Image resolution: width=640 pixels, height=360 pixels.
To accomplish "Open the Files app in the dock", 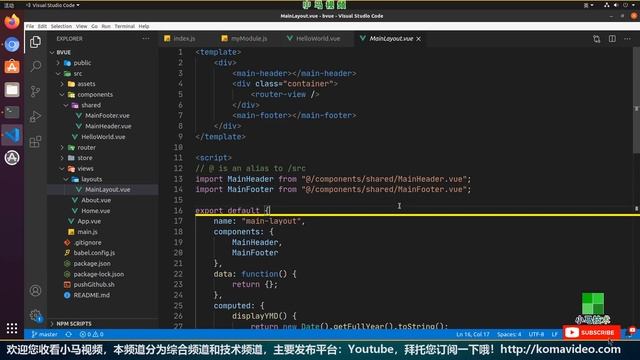I will [x=12, y=90].
